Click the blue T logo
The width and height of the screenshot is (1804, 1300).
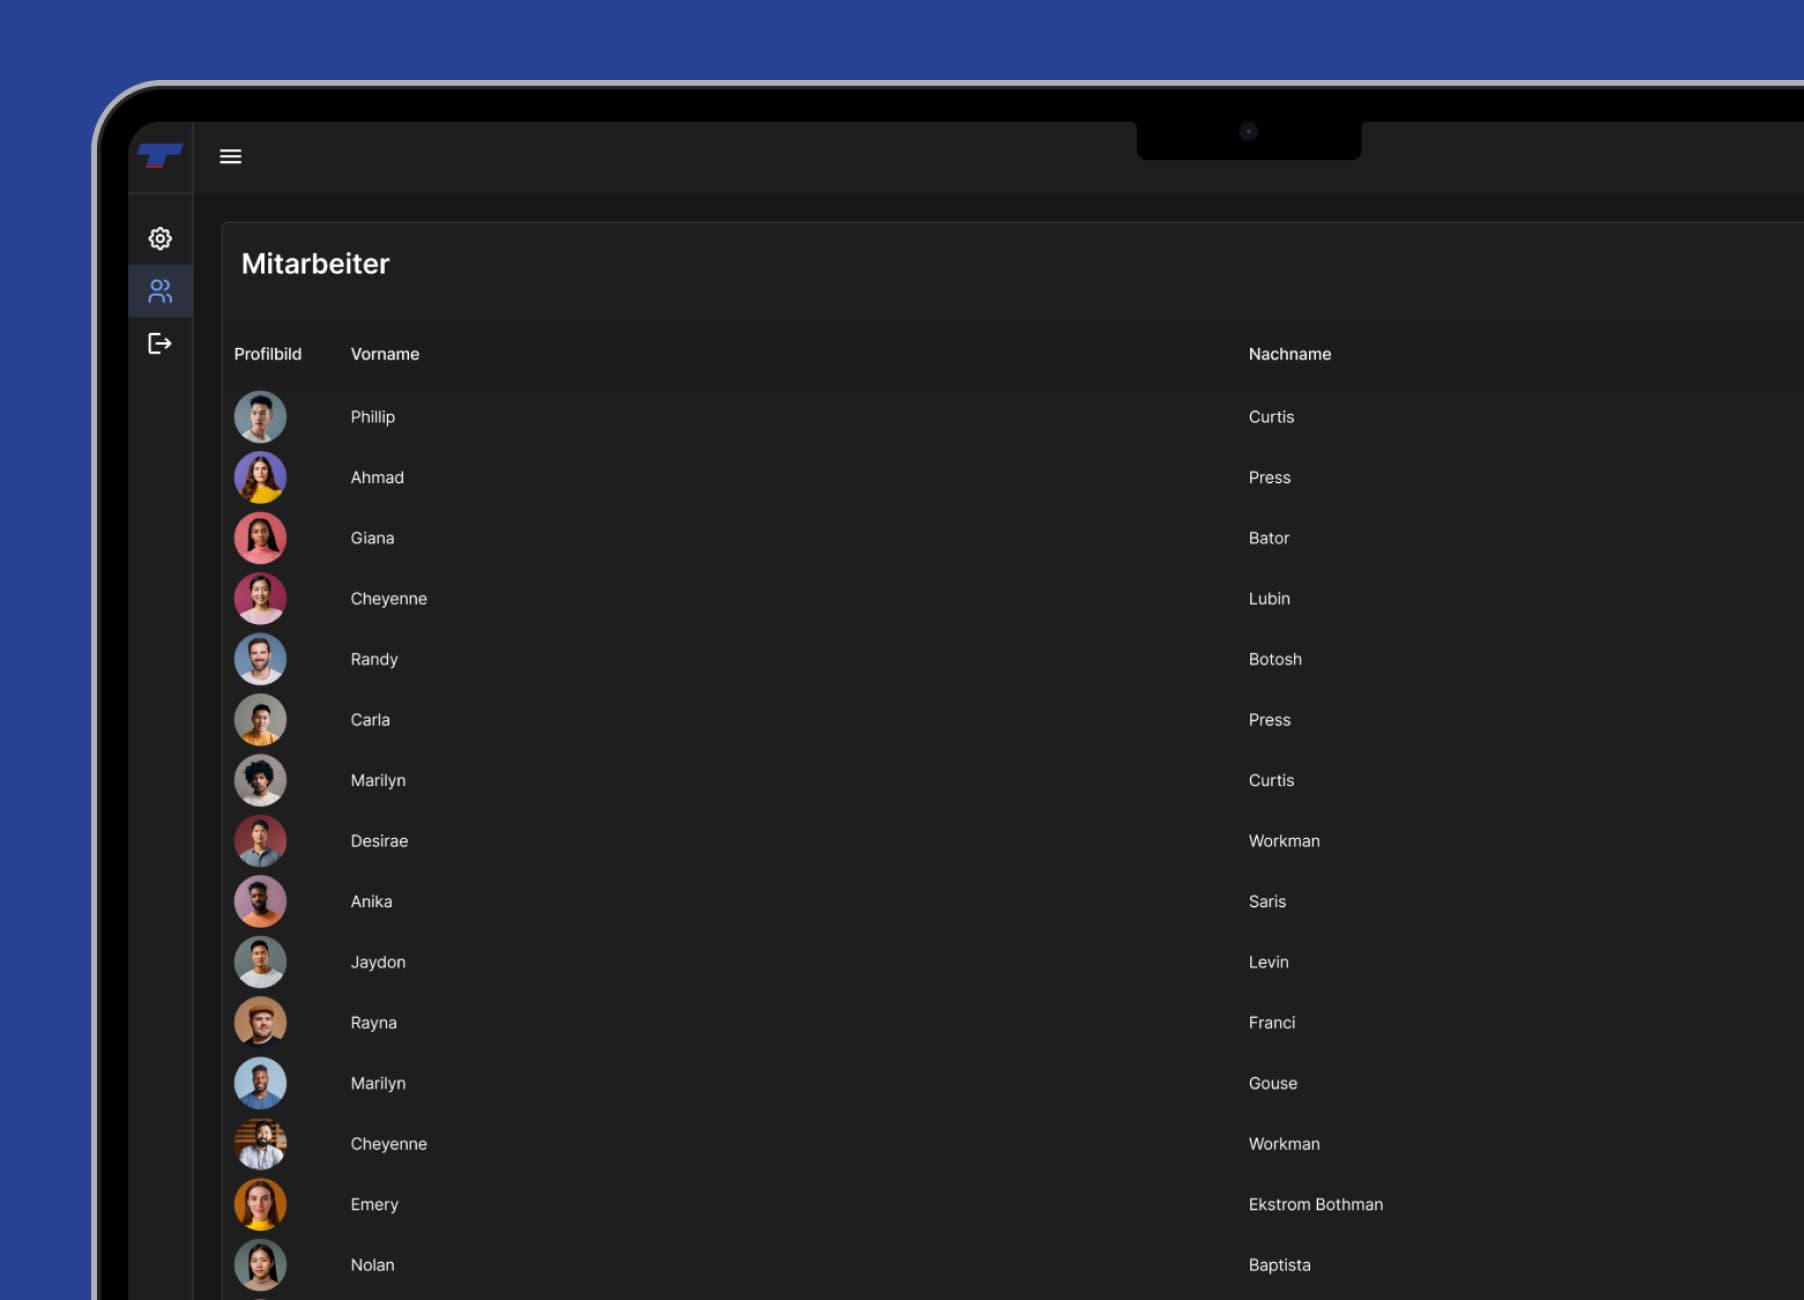tap(159, 156)
